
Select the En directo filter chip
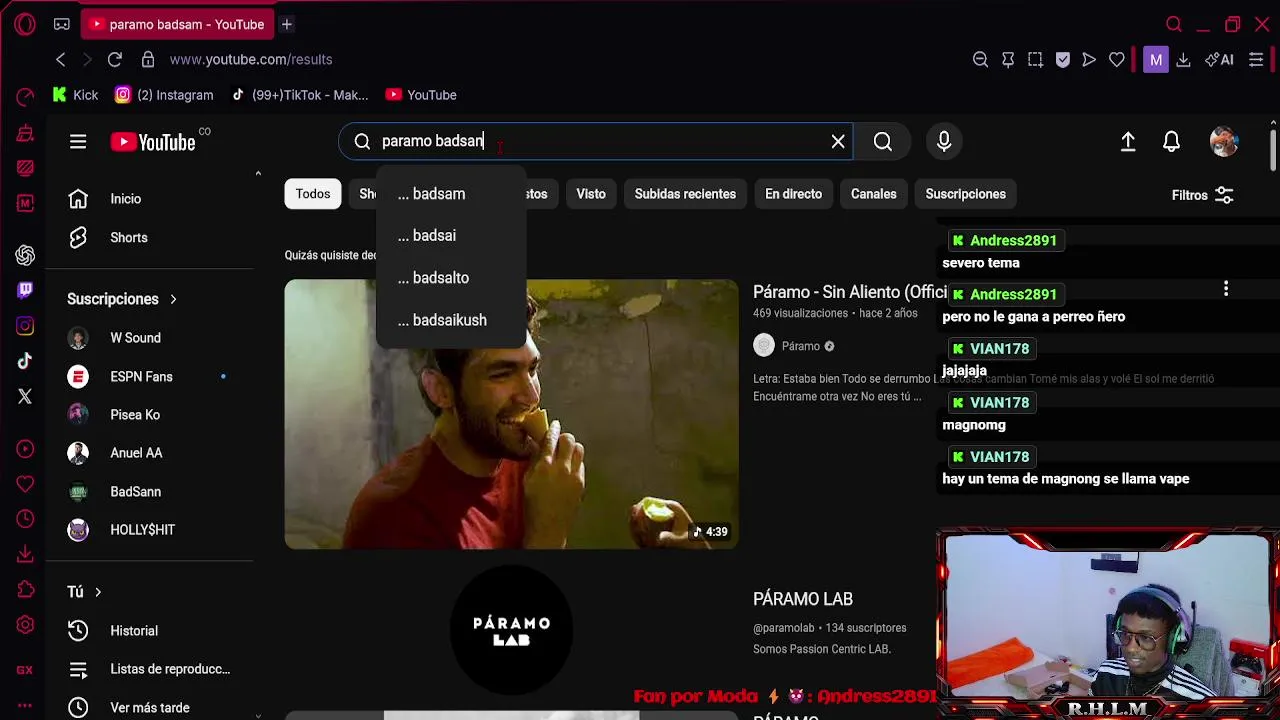[x=793, y=194]
